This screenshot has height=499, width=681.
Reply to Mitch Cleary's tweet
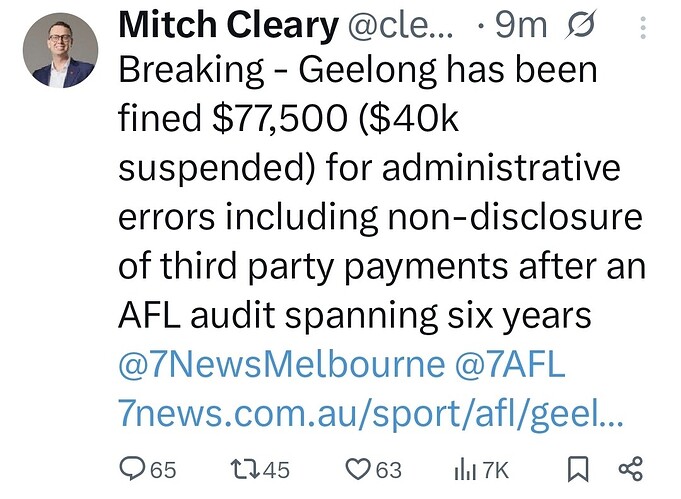[x=133, y=468]
